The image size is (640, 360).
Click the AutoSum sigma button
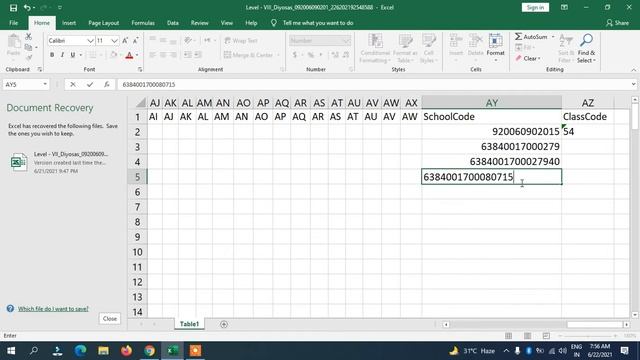pyautogui.click(x=531, y=37)
